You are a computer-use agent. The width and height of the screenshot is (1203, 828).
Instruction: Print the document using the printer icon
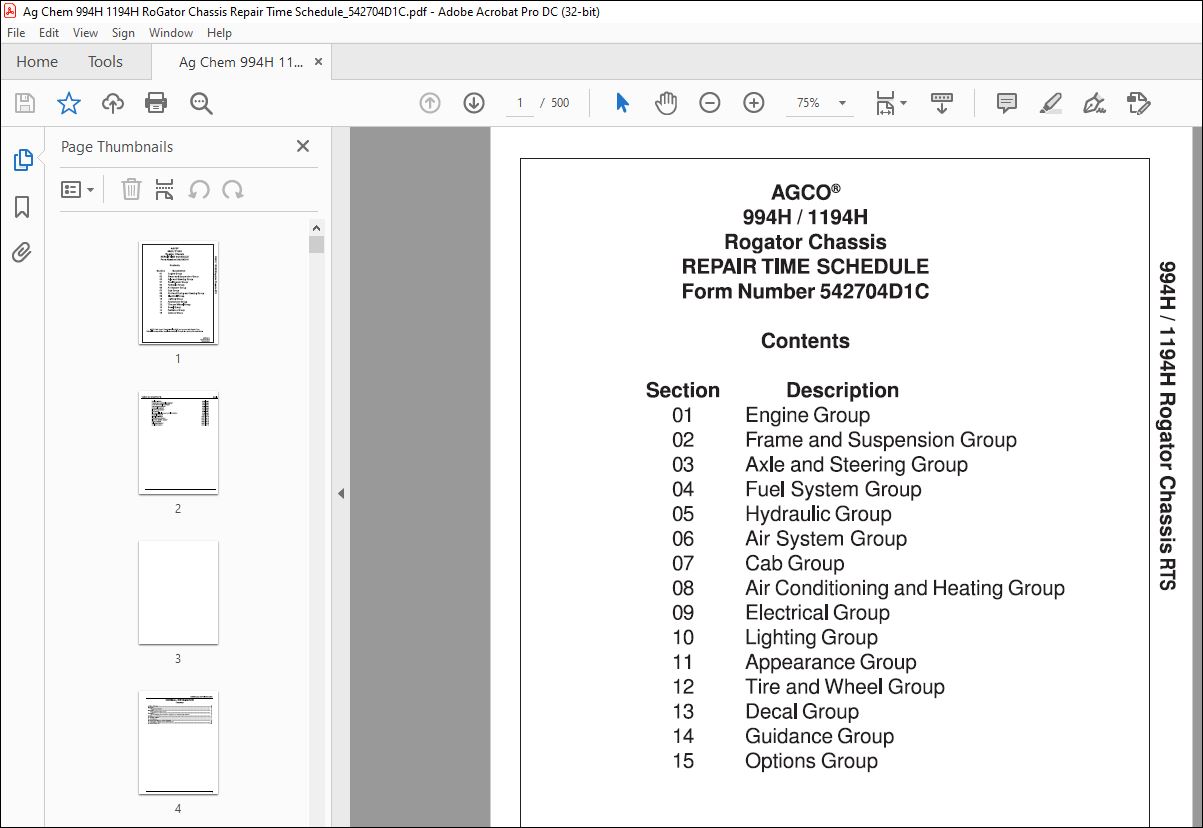tap(156, 103)
